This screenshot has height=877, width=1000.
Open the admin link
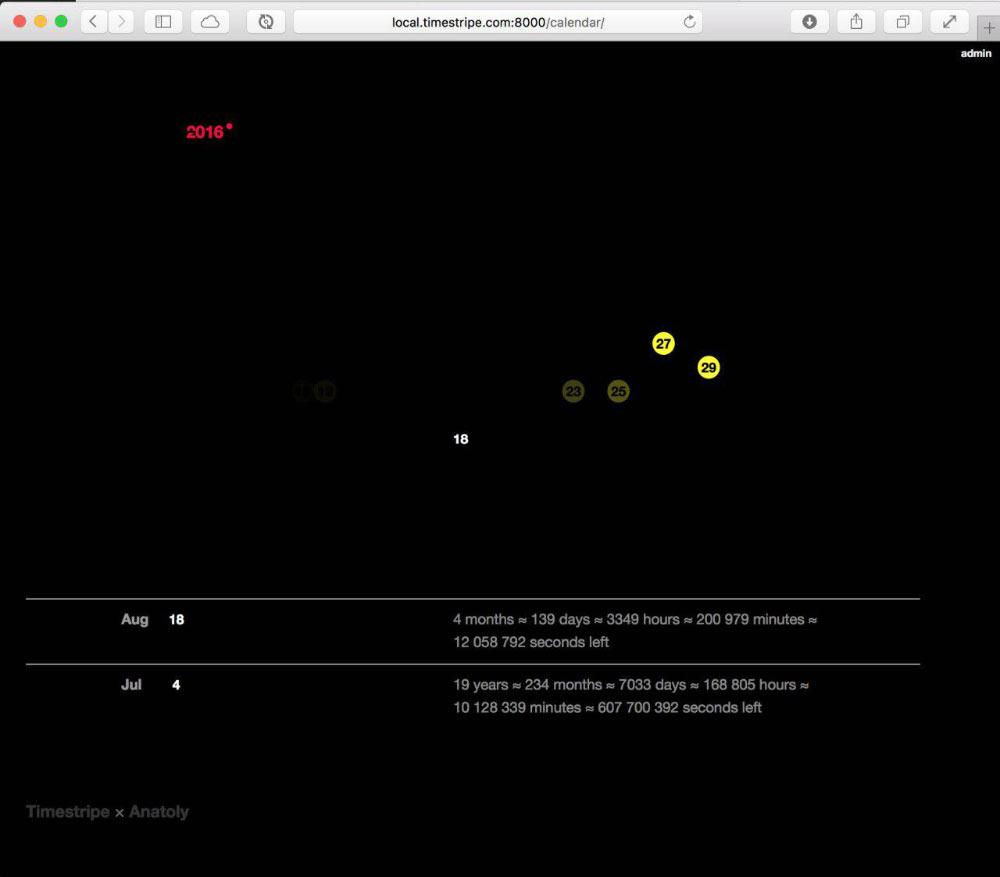[x=975, y=54]
